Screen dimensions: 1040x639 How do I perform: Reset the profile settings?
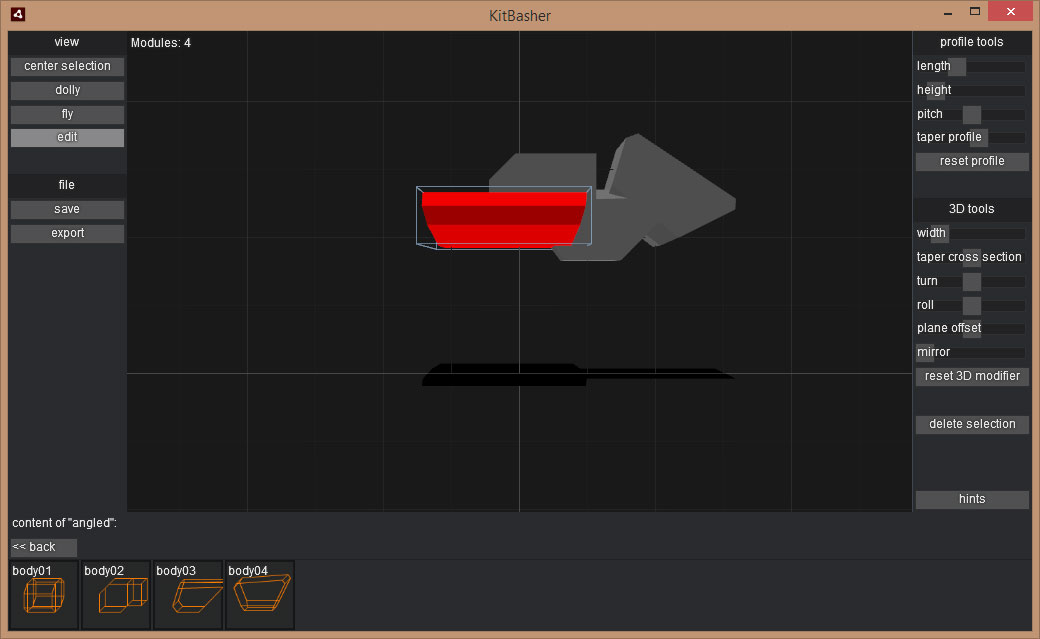(971, 161)
